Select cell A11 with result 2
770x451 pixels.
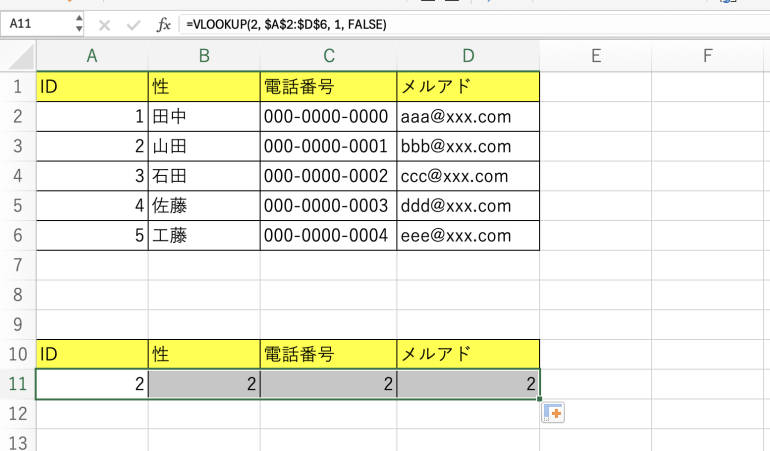click(x=92, y=384)
